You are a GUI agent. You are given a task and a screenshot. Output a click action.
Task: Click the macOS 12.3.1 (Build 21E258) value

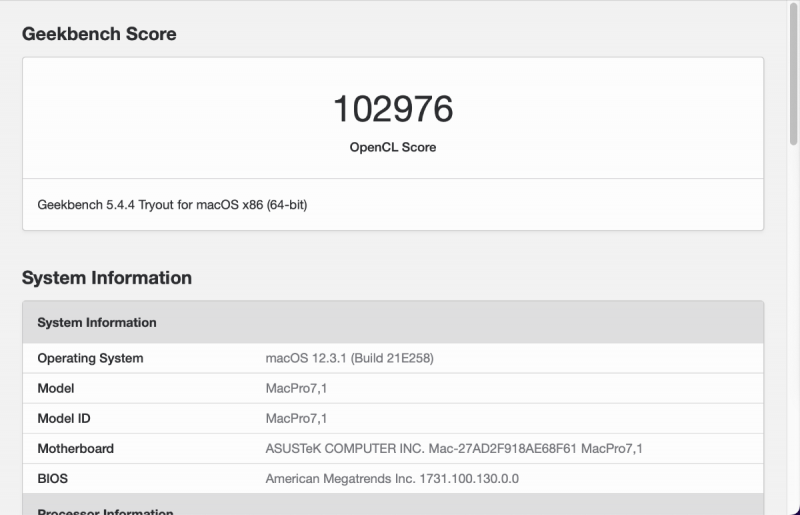[x=349, y=358]
